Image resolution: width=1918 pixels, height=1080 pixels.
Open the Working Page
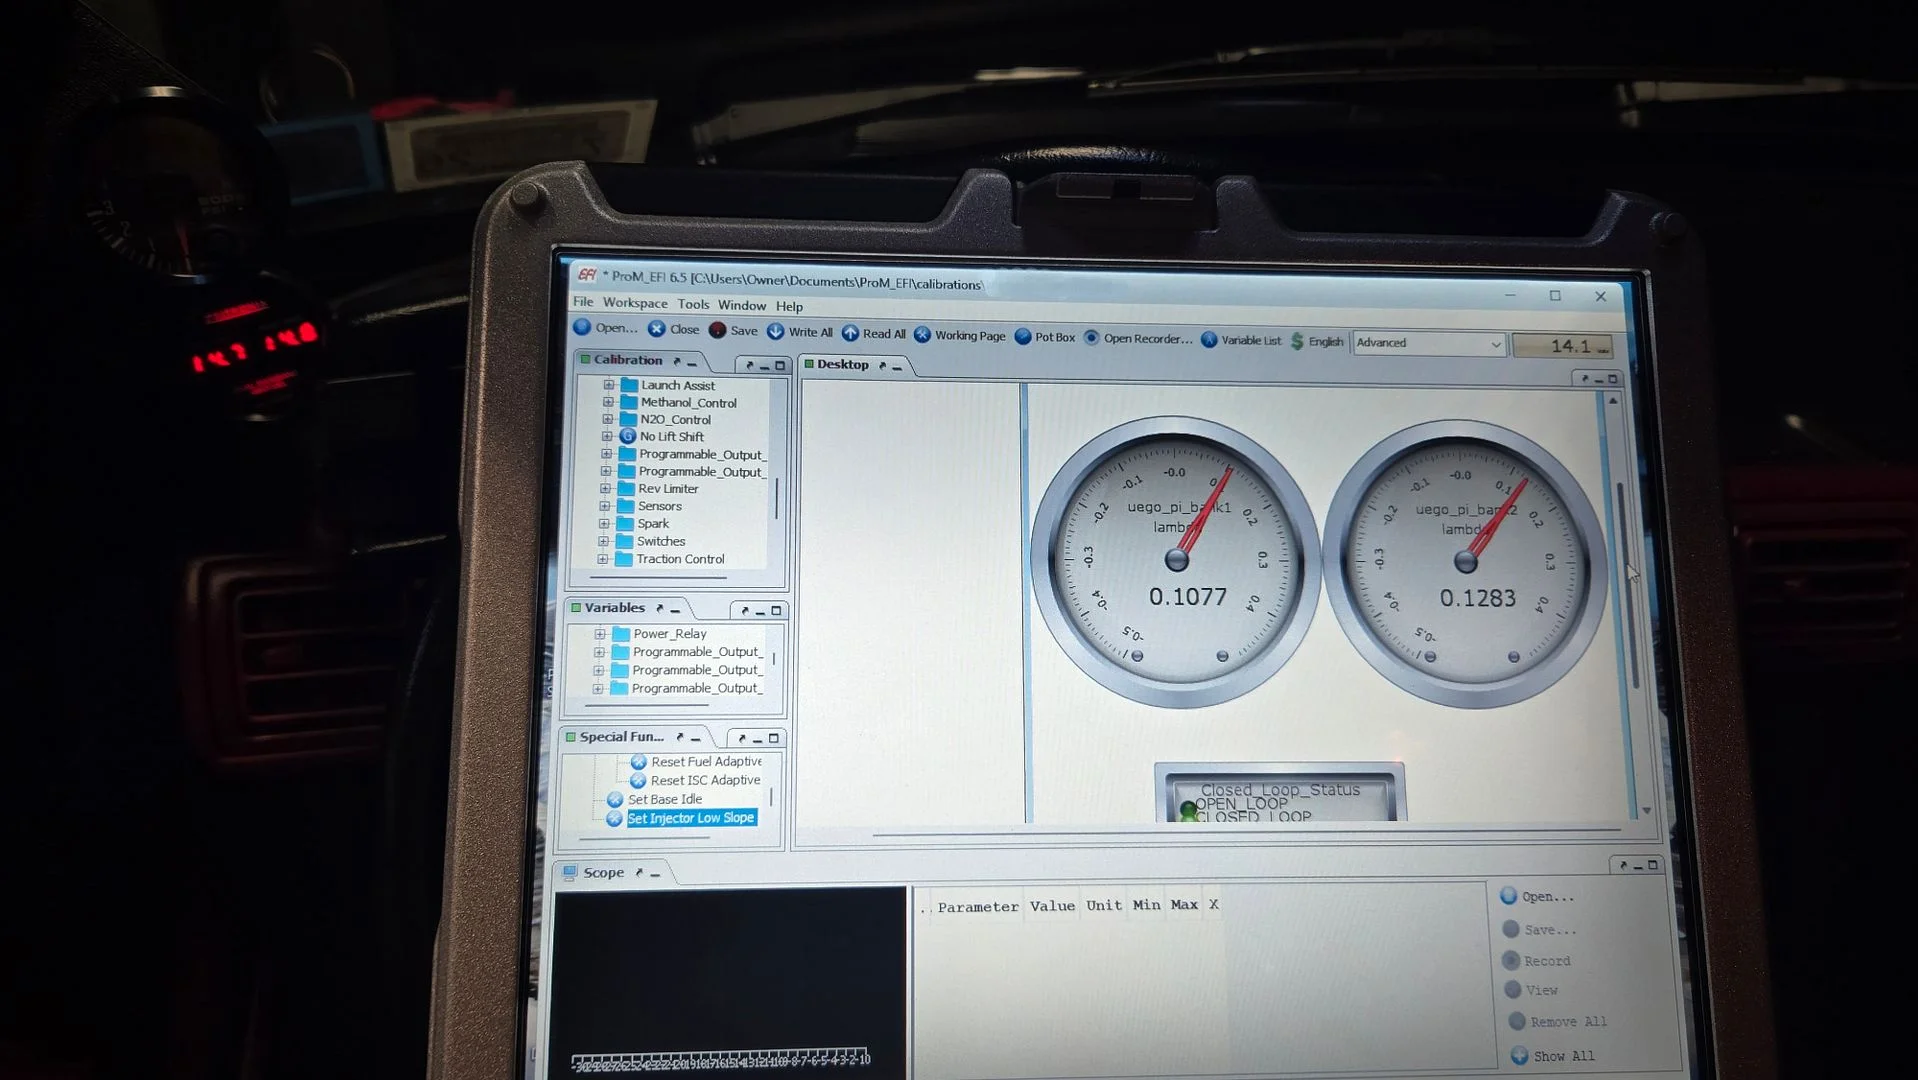[x=922, y=334]
